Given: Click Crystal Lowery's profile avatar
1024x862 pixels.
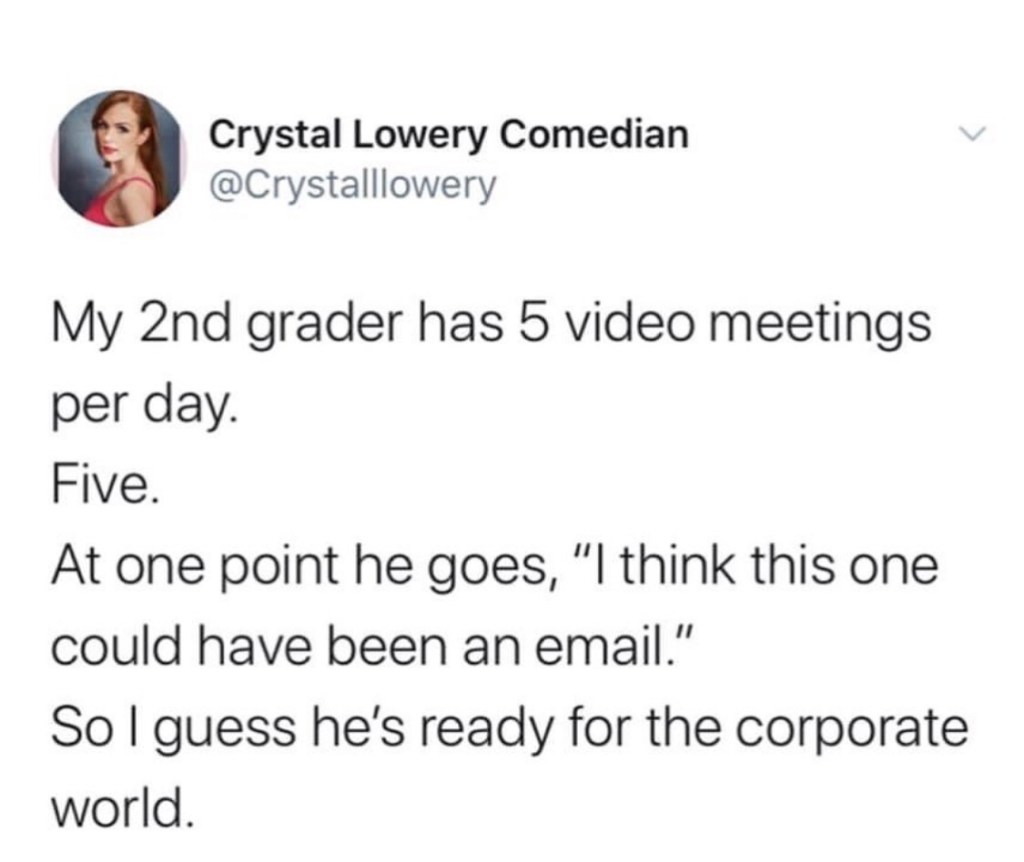Looking at the screenshot, I should (x=120, y=158).
